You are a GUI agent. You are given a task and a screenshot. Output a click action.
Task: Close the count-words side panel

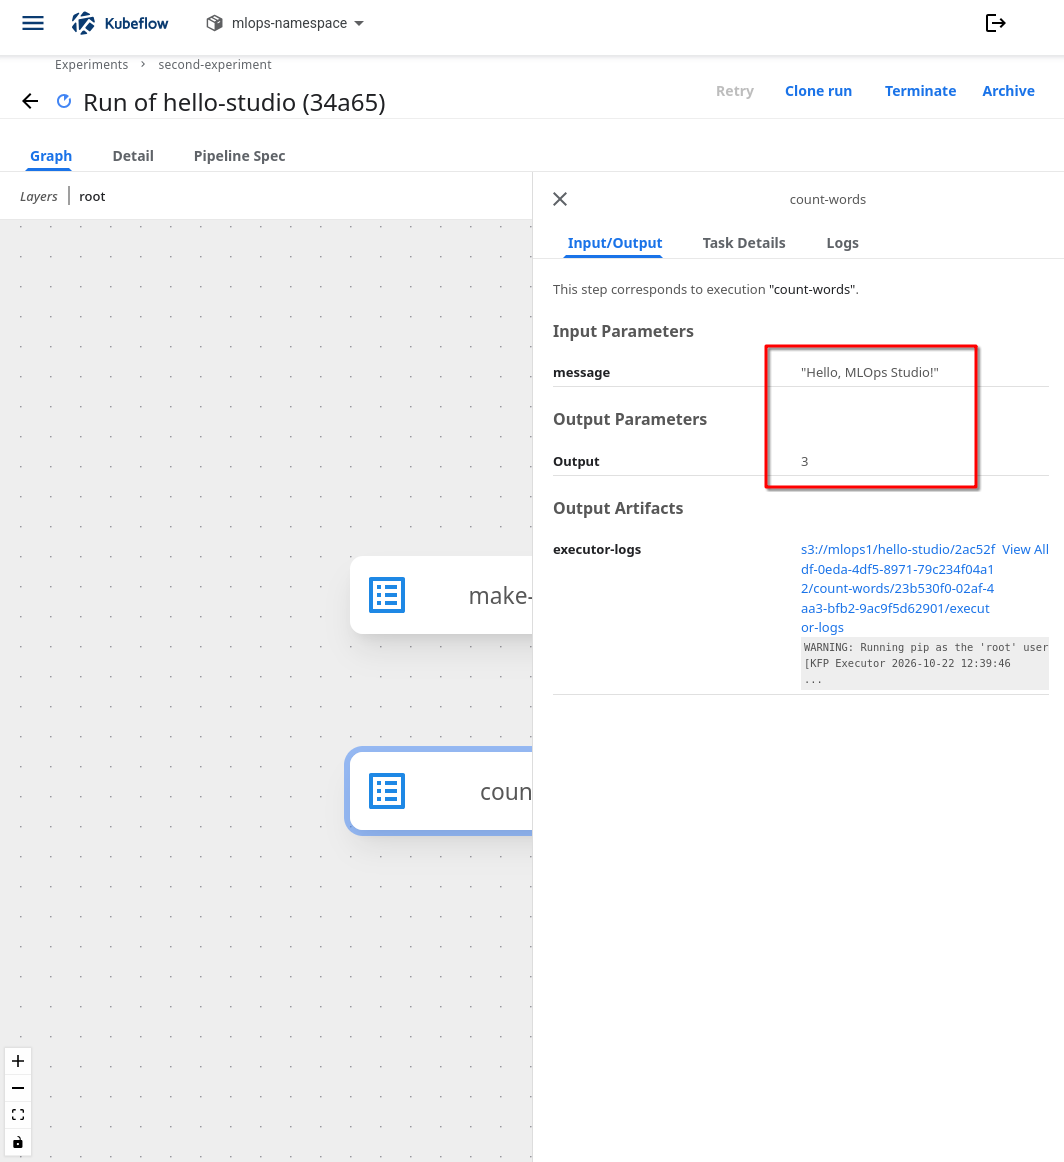tap(560, 199)
